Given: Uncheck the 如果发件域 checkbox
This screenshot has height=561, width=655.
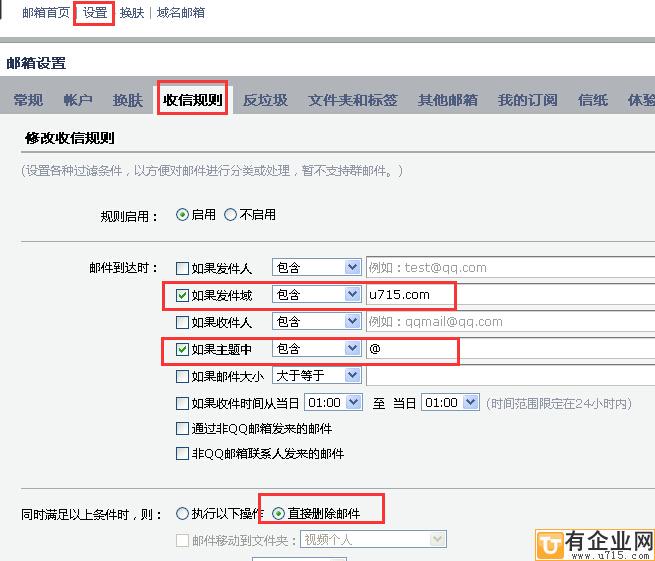Looking at the screenshot, I should point(182,295).
